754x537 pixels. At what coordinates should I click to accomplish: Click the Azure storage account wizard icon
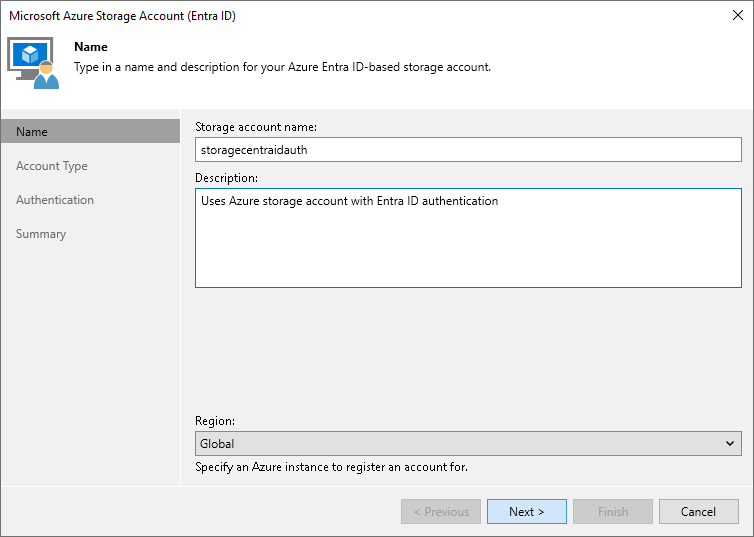click(33, 62)
